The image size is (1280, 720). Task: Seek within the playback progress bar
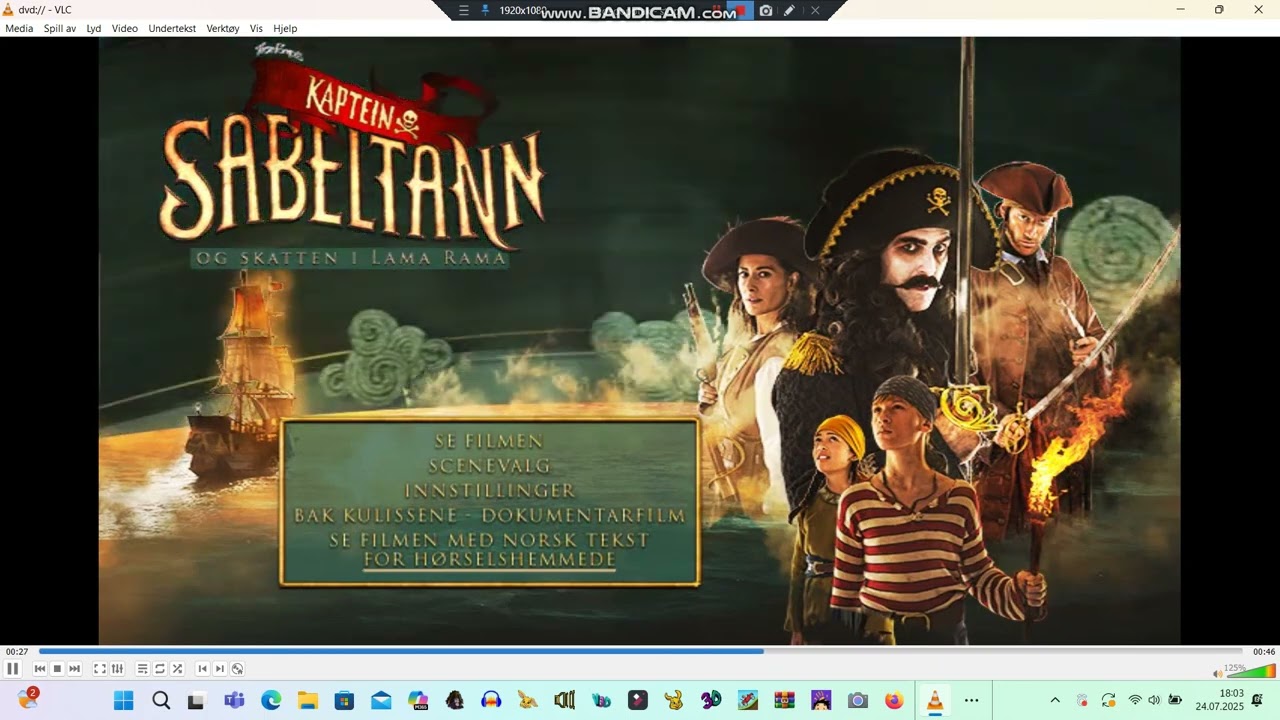click(640, 651)
